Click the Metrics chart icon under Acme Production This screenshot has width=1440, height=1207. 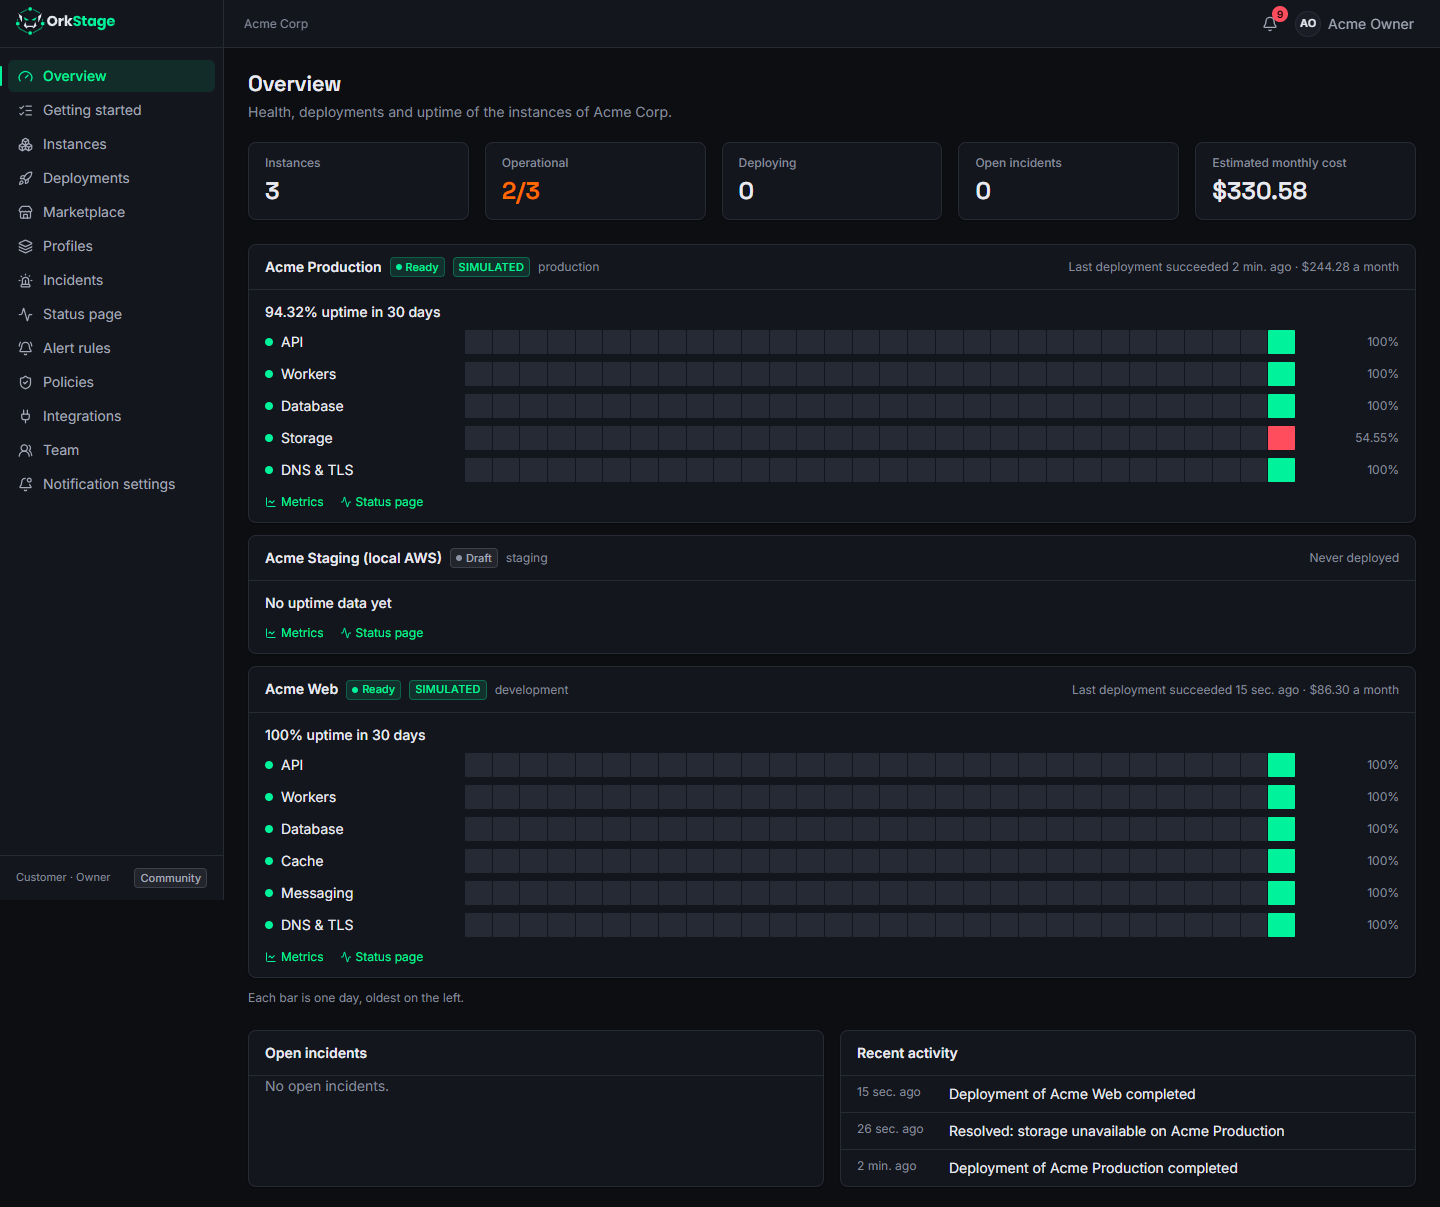[x=271, y=502]
